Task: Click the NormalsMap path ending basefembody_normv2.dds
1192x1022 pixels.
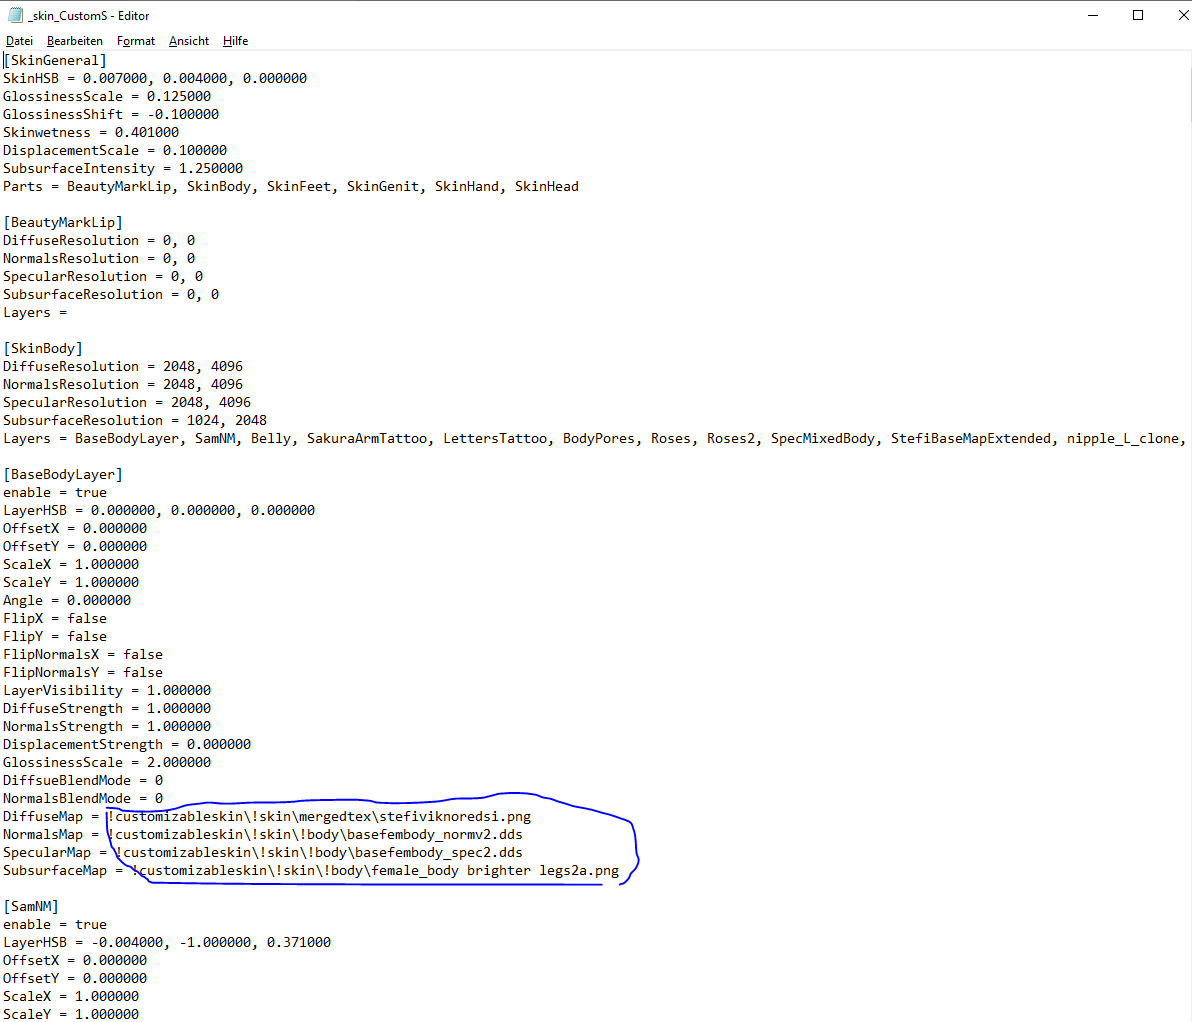Action: click(315, 835)
